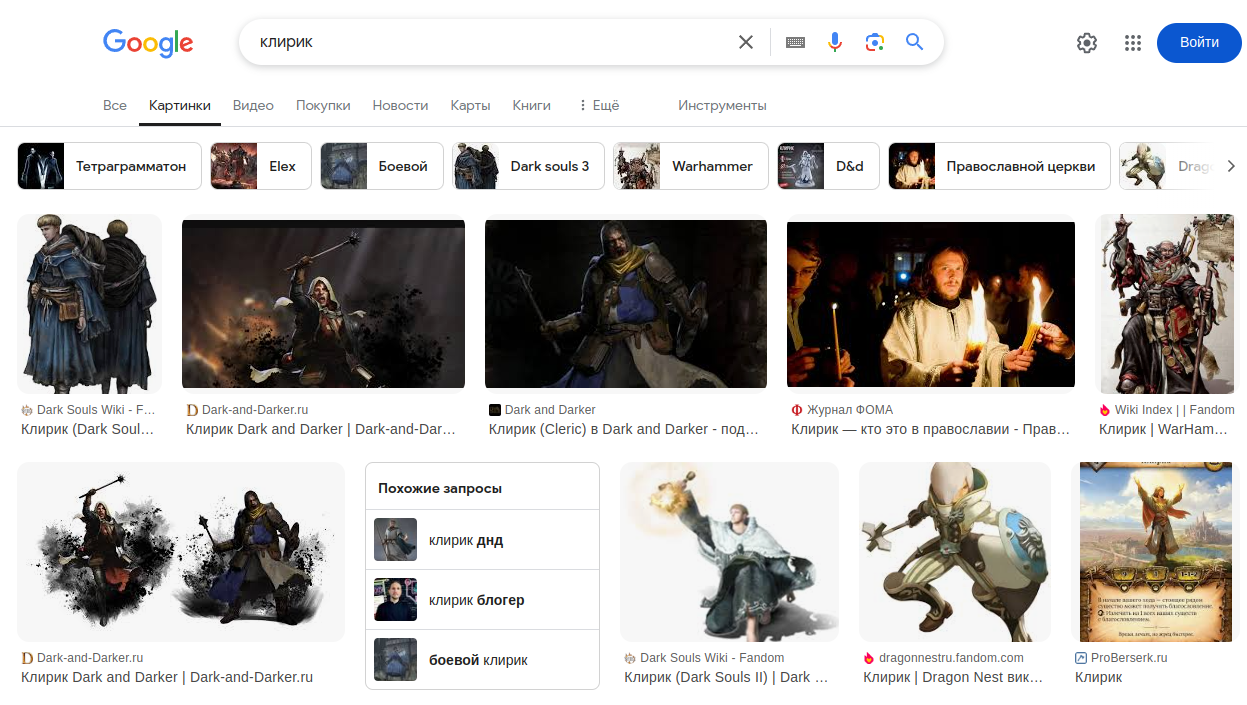Start voice search with microphone icon
Screen dimensions: 1247x705
click(835, 42)
